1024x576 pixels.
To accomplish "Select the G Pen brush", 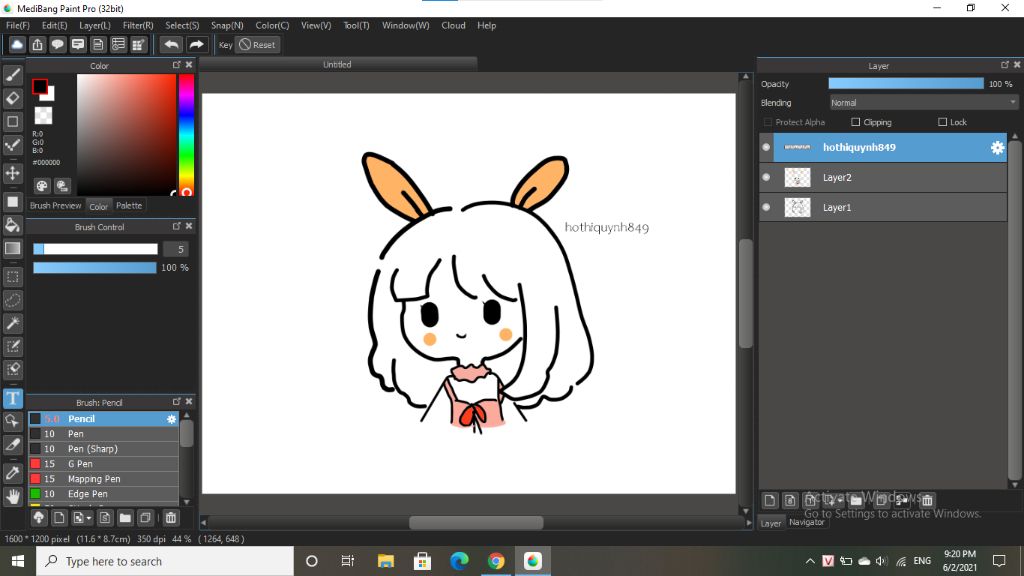I will 103,464.
